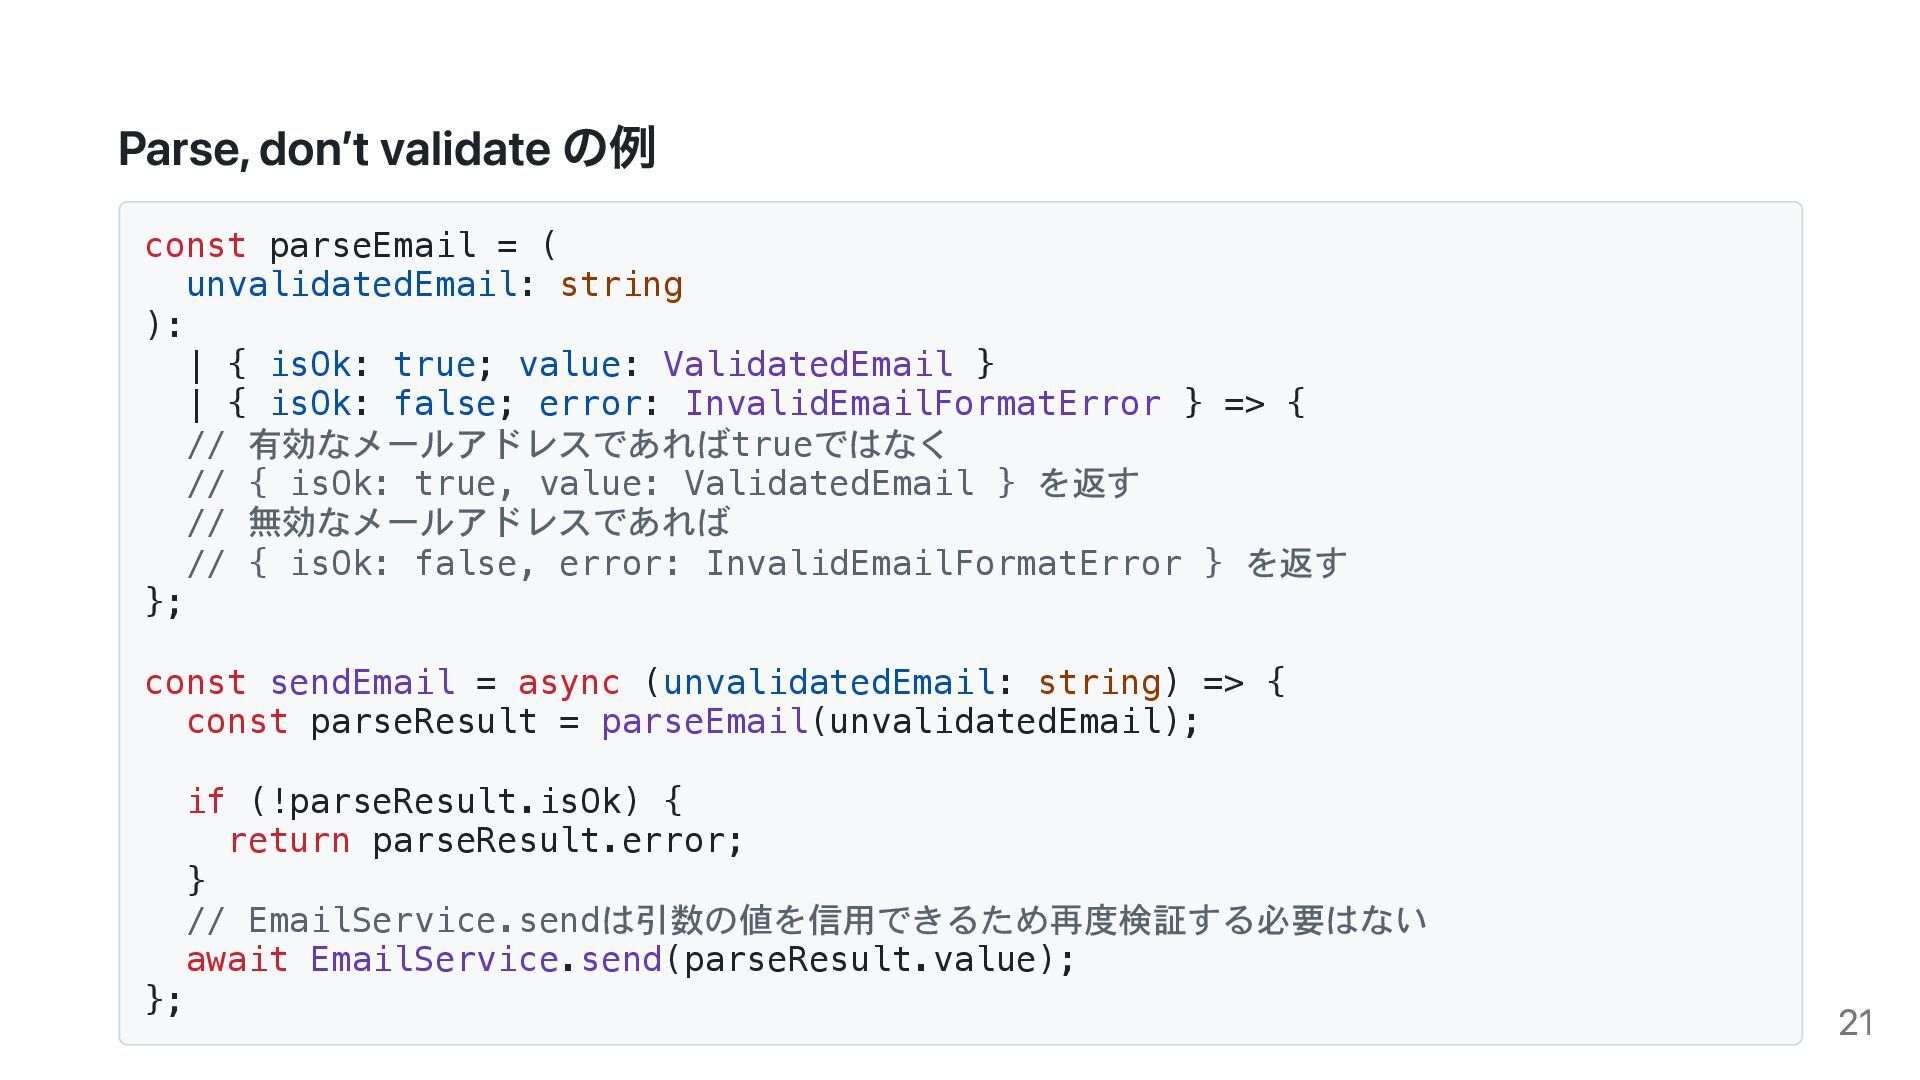This screenshot has width=1920, height=1080.
Task: Click the "isOk: false" text in the union type
Action: pyautogui.click(x=382, y=404)
